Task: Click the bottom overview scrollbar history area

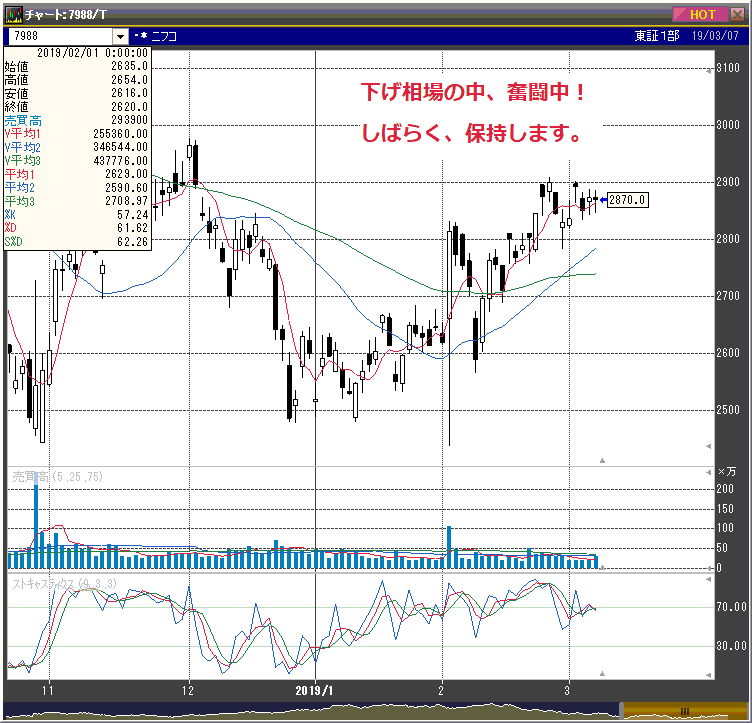Action: (x=300, y=711)
